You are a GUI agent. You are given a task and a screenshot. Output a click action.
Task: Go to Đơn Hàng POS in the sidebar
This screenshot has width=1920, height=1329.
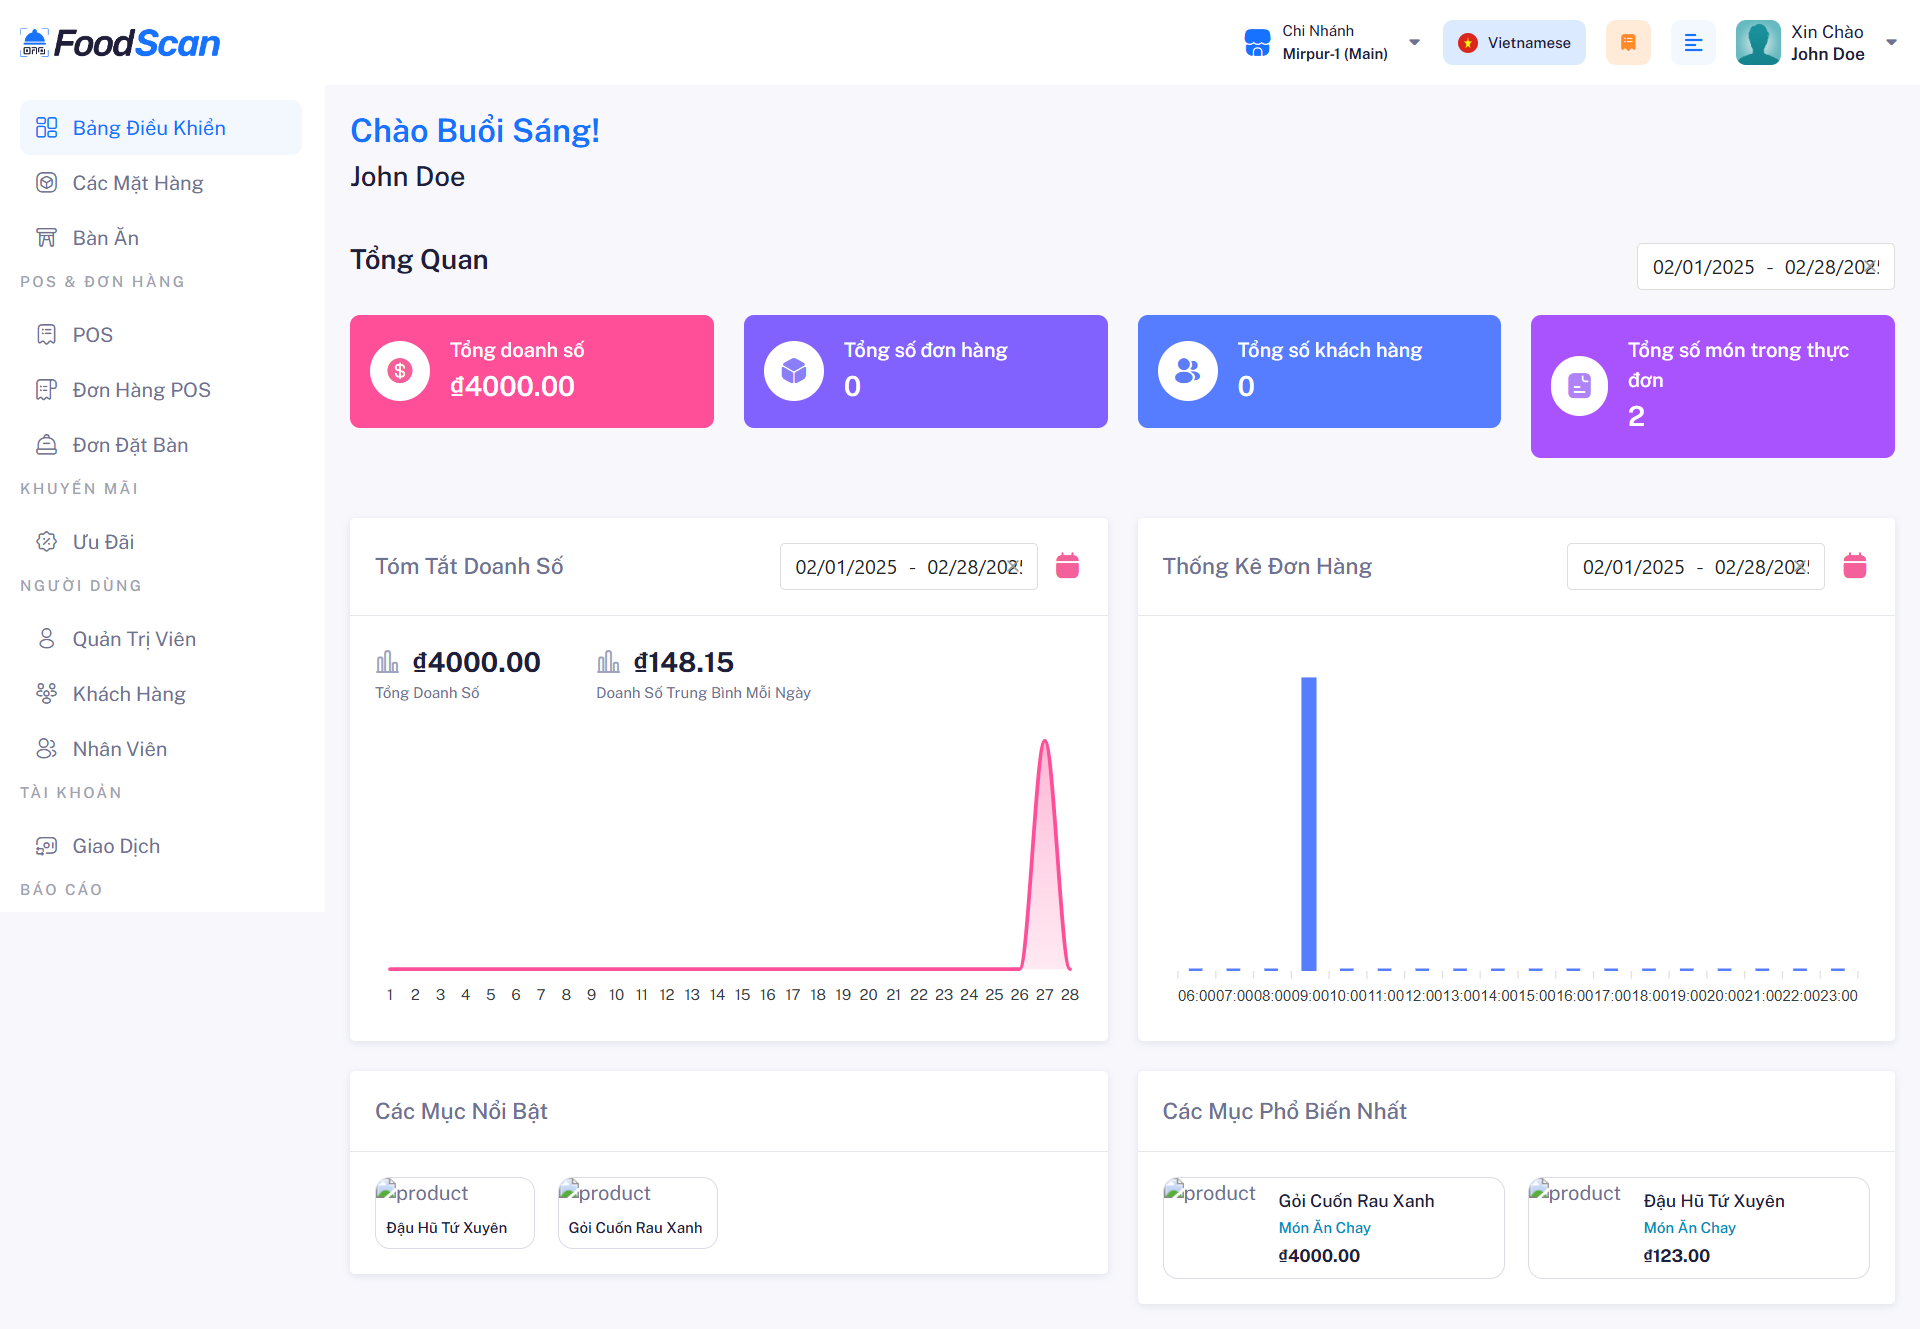141,390
